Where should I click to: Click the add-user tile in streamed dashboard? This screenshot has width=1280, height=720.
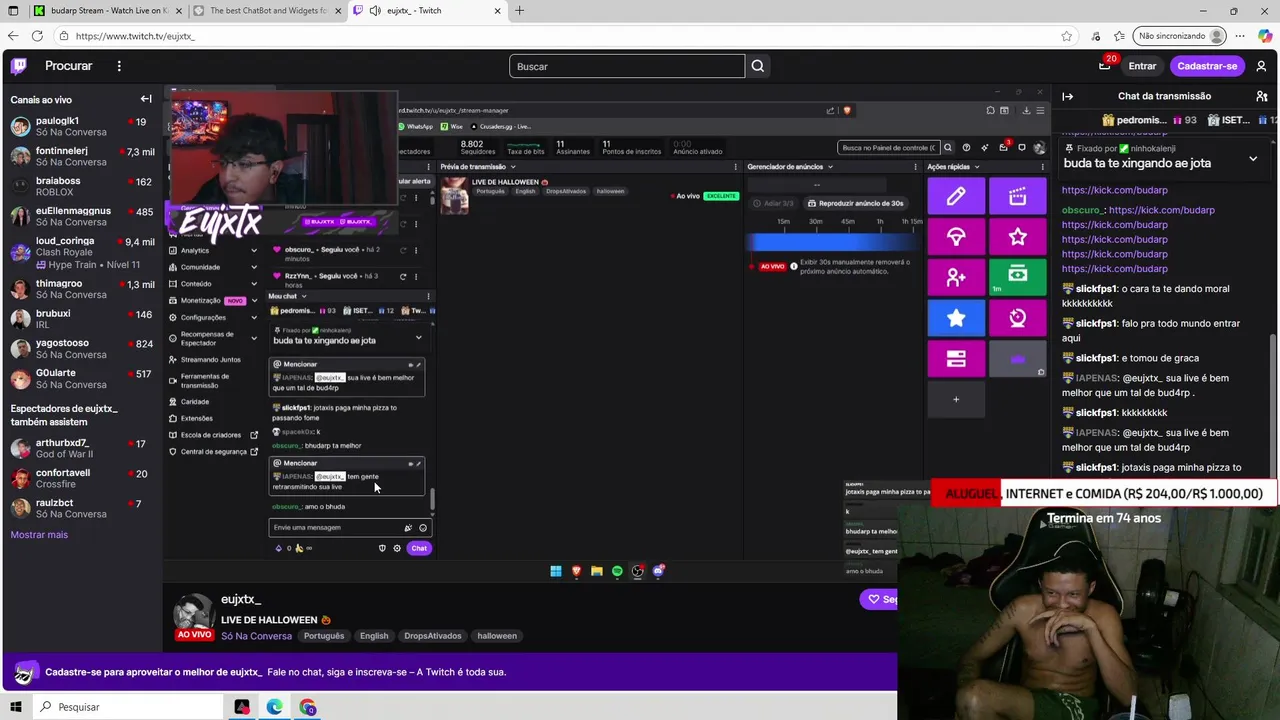[x=956, y=277]
